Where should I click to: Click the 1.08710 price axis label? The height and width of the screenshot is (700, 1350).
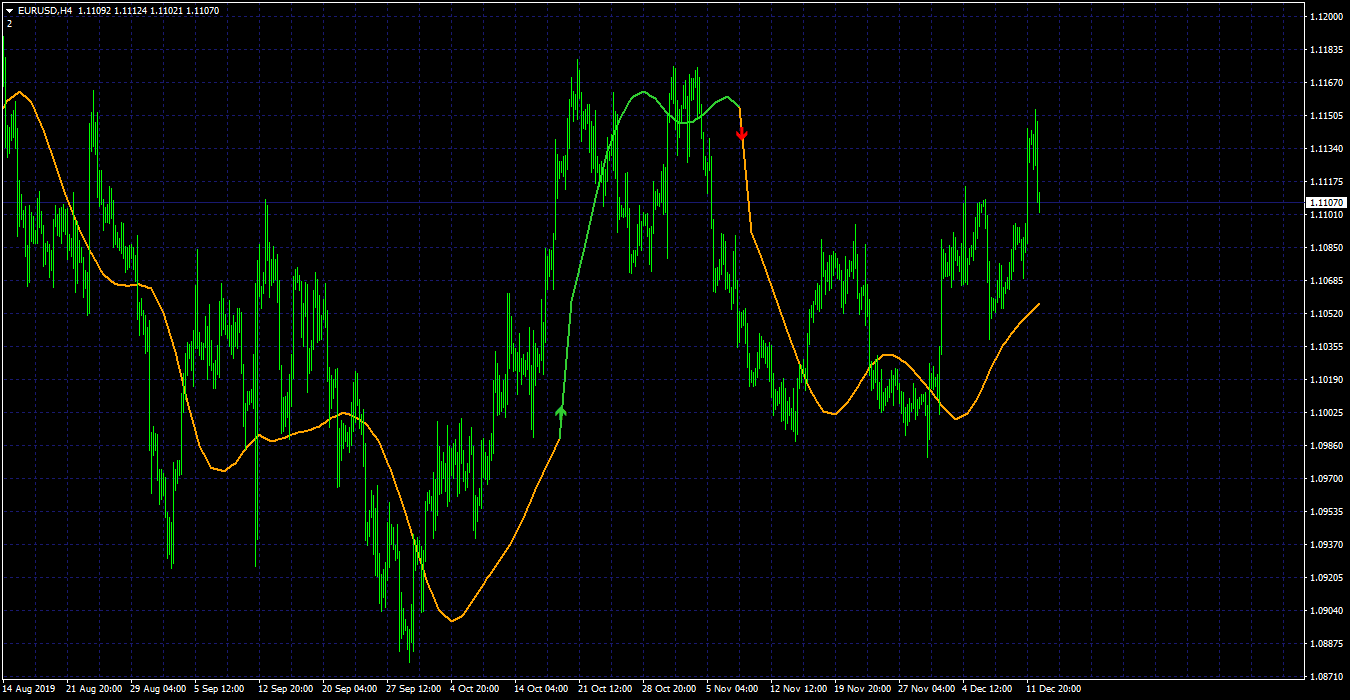[1327, 677]
